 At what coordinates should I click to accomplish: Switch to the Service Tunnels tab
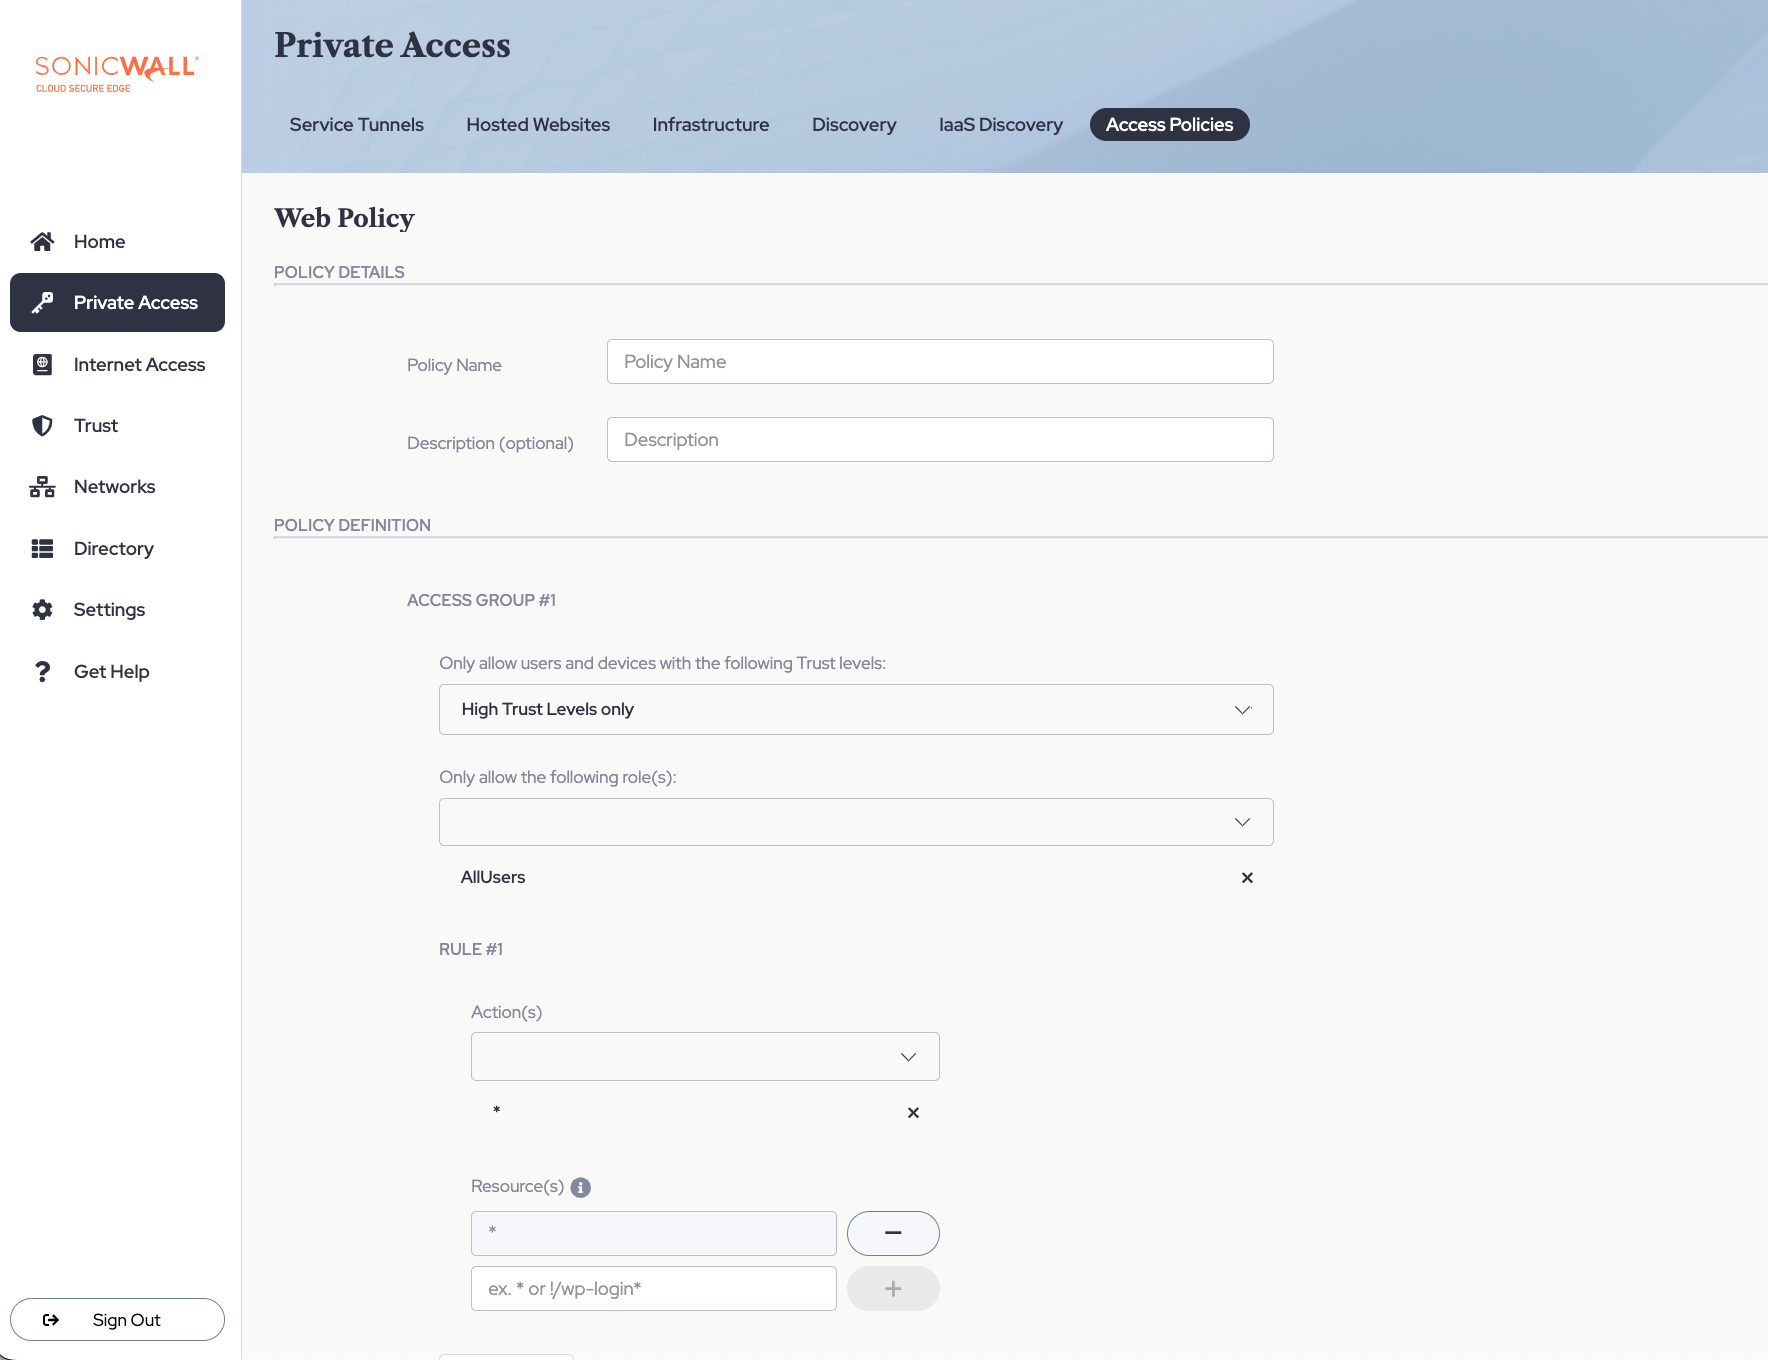pyautogui.click(x=356, y=125)
